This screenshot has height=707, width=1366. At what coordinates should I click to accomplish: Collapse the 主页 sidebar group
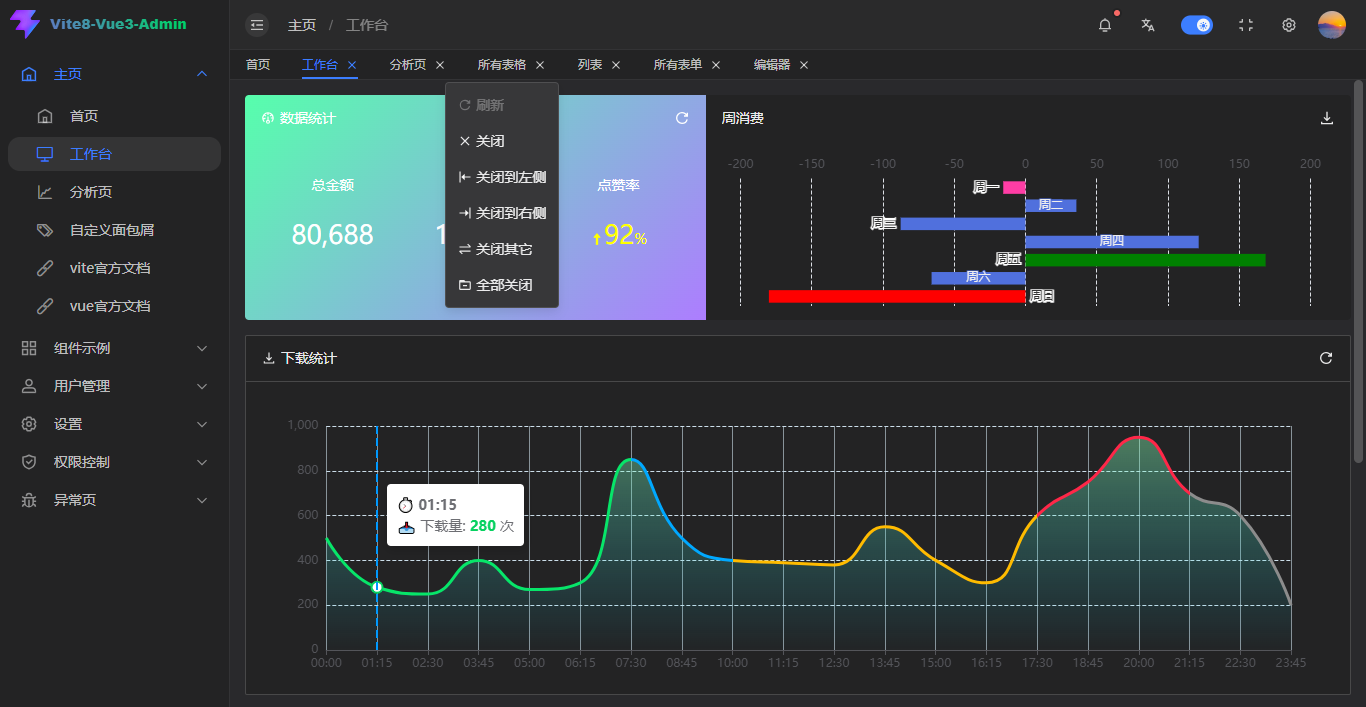(114, 74)
